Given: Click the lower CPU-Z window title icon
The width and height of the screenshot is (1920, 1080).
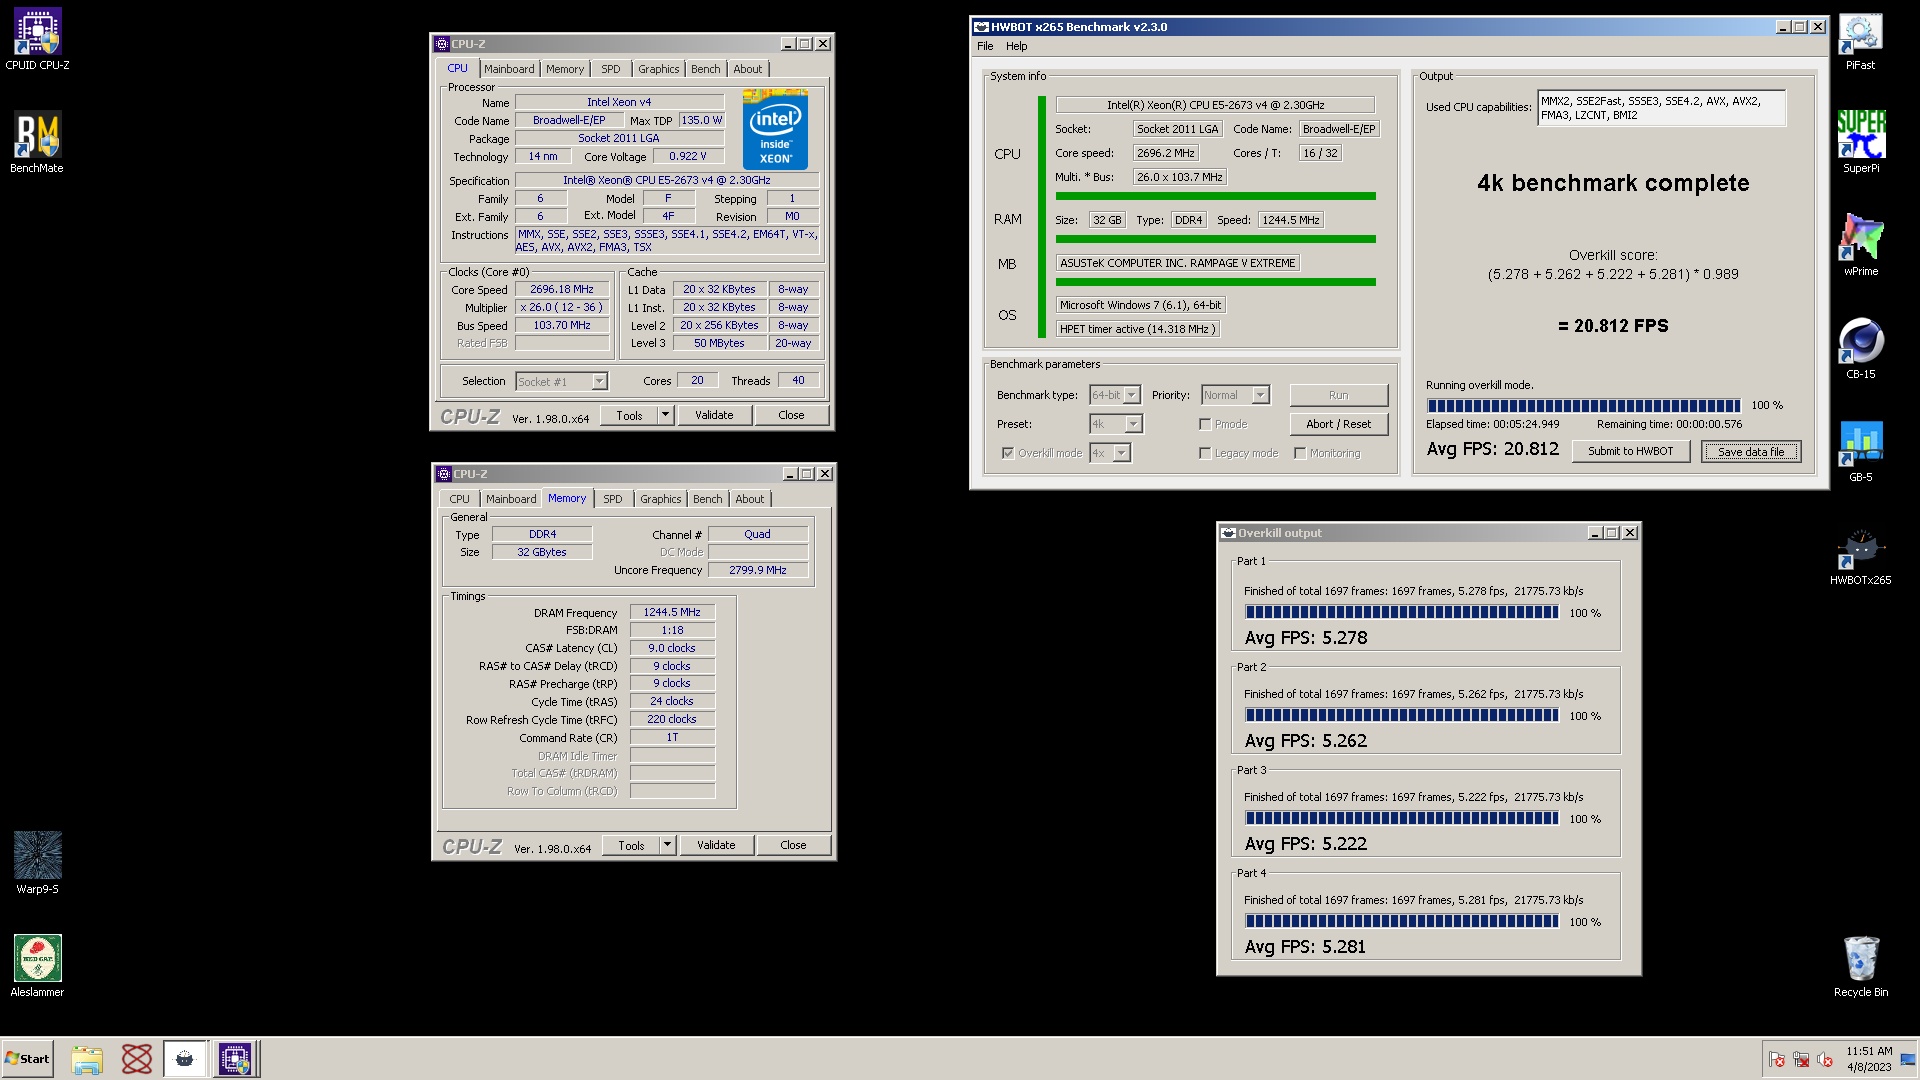Looking at the screenshot, I should (444, 474).
